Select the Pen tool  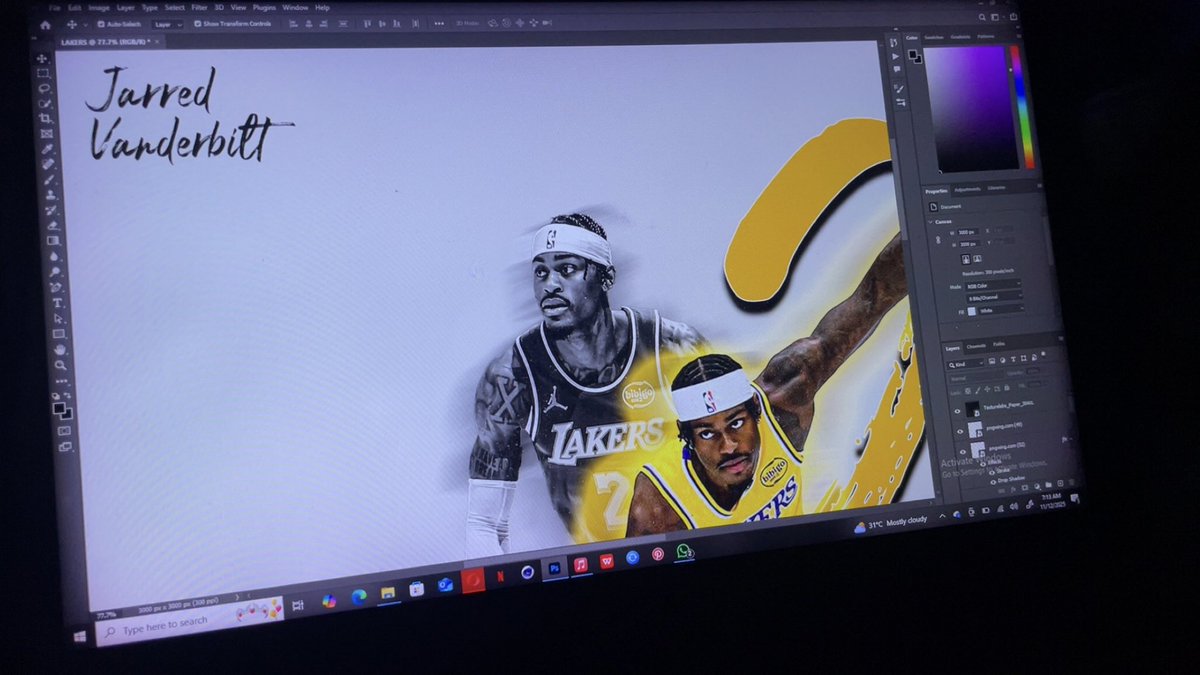coord(56,286)
